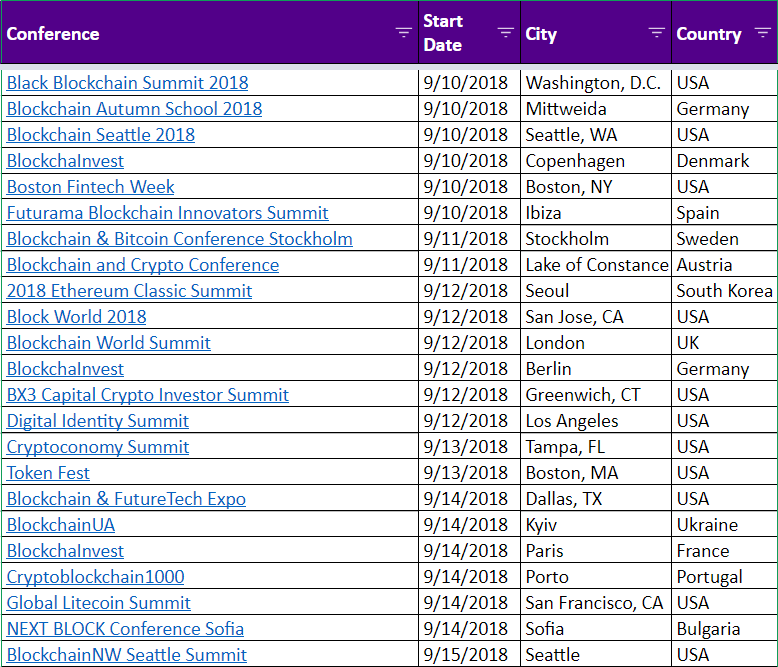Image resolution: width=778 pixels, height=667 pixels.
Task: Open the Country column filter dropdown
Action: click(763, 33)
